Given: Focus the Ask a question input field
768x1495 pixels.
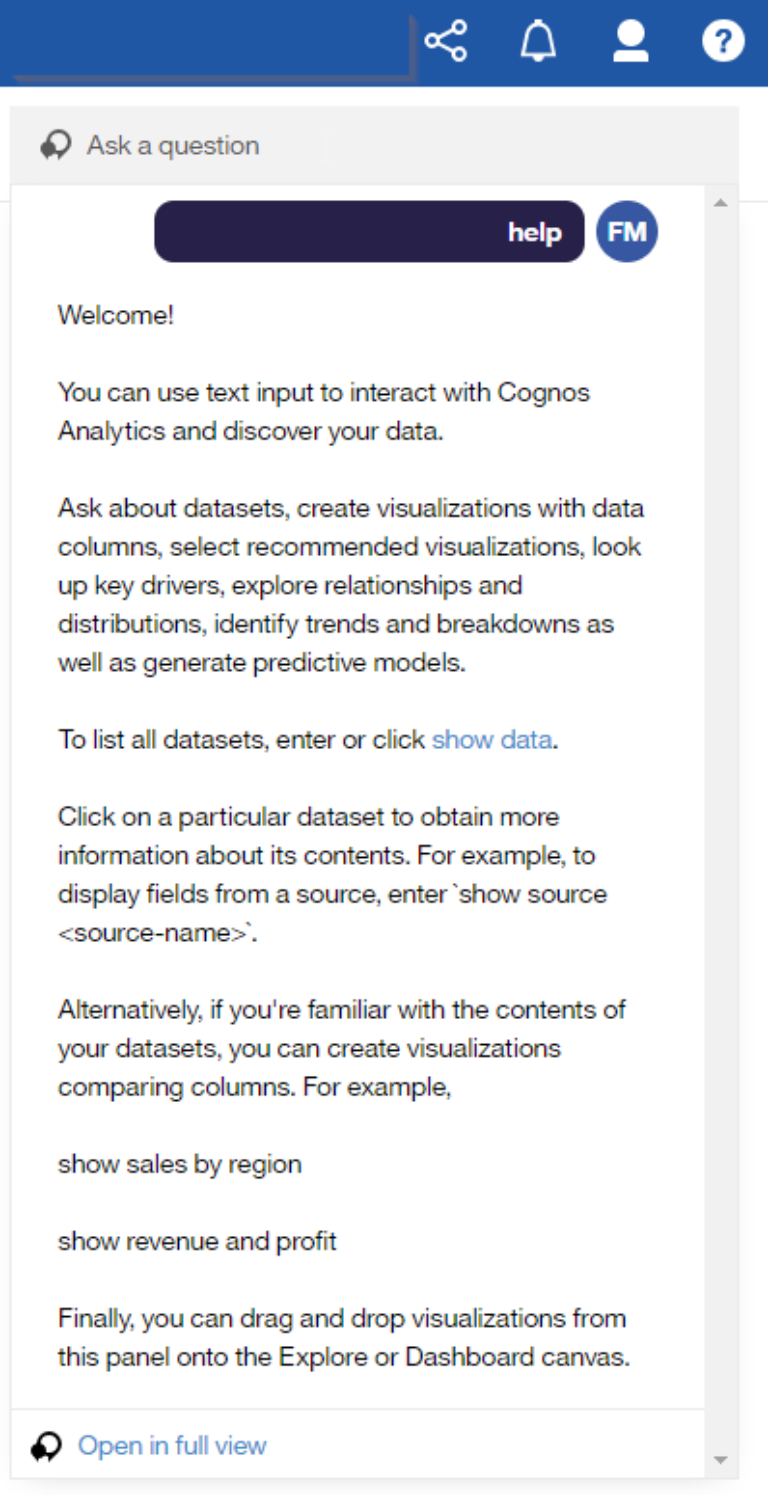Looking at the screenshot, I should coord(374,146).
